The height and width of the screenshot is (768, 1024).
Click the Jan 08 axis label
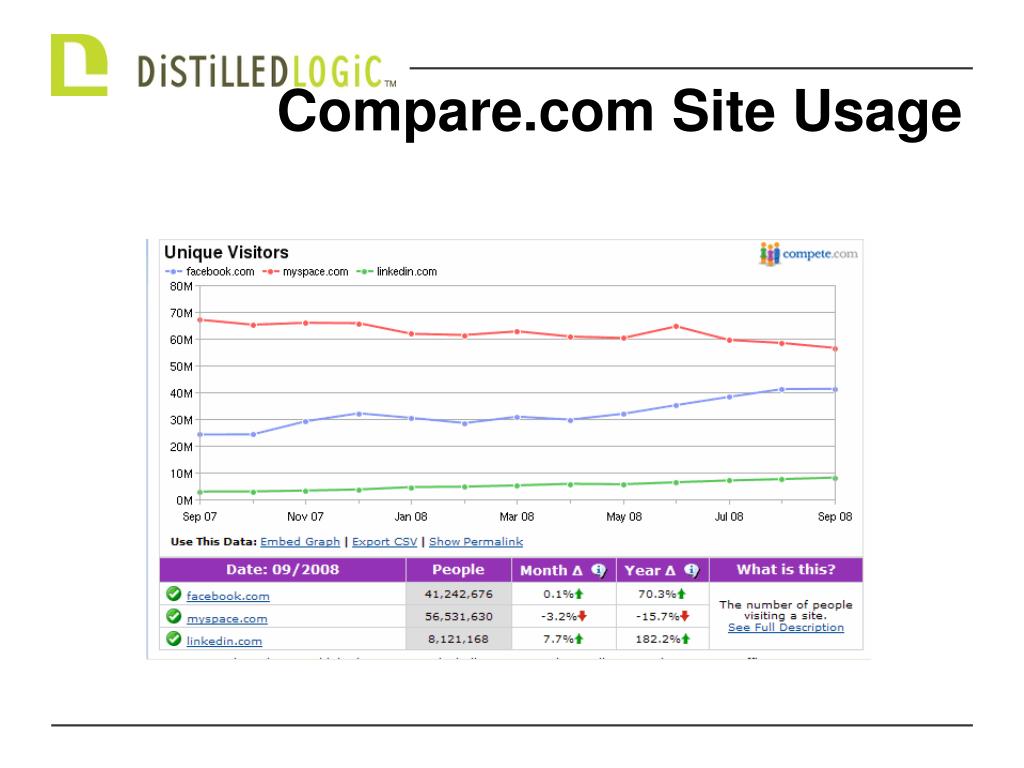coord(411,517)
